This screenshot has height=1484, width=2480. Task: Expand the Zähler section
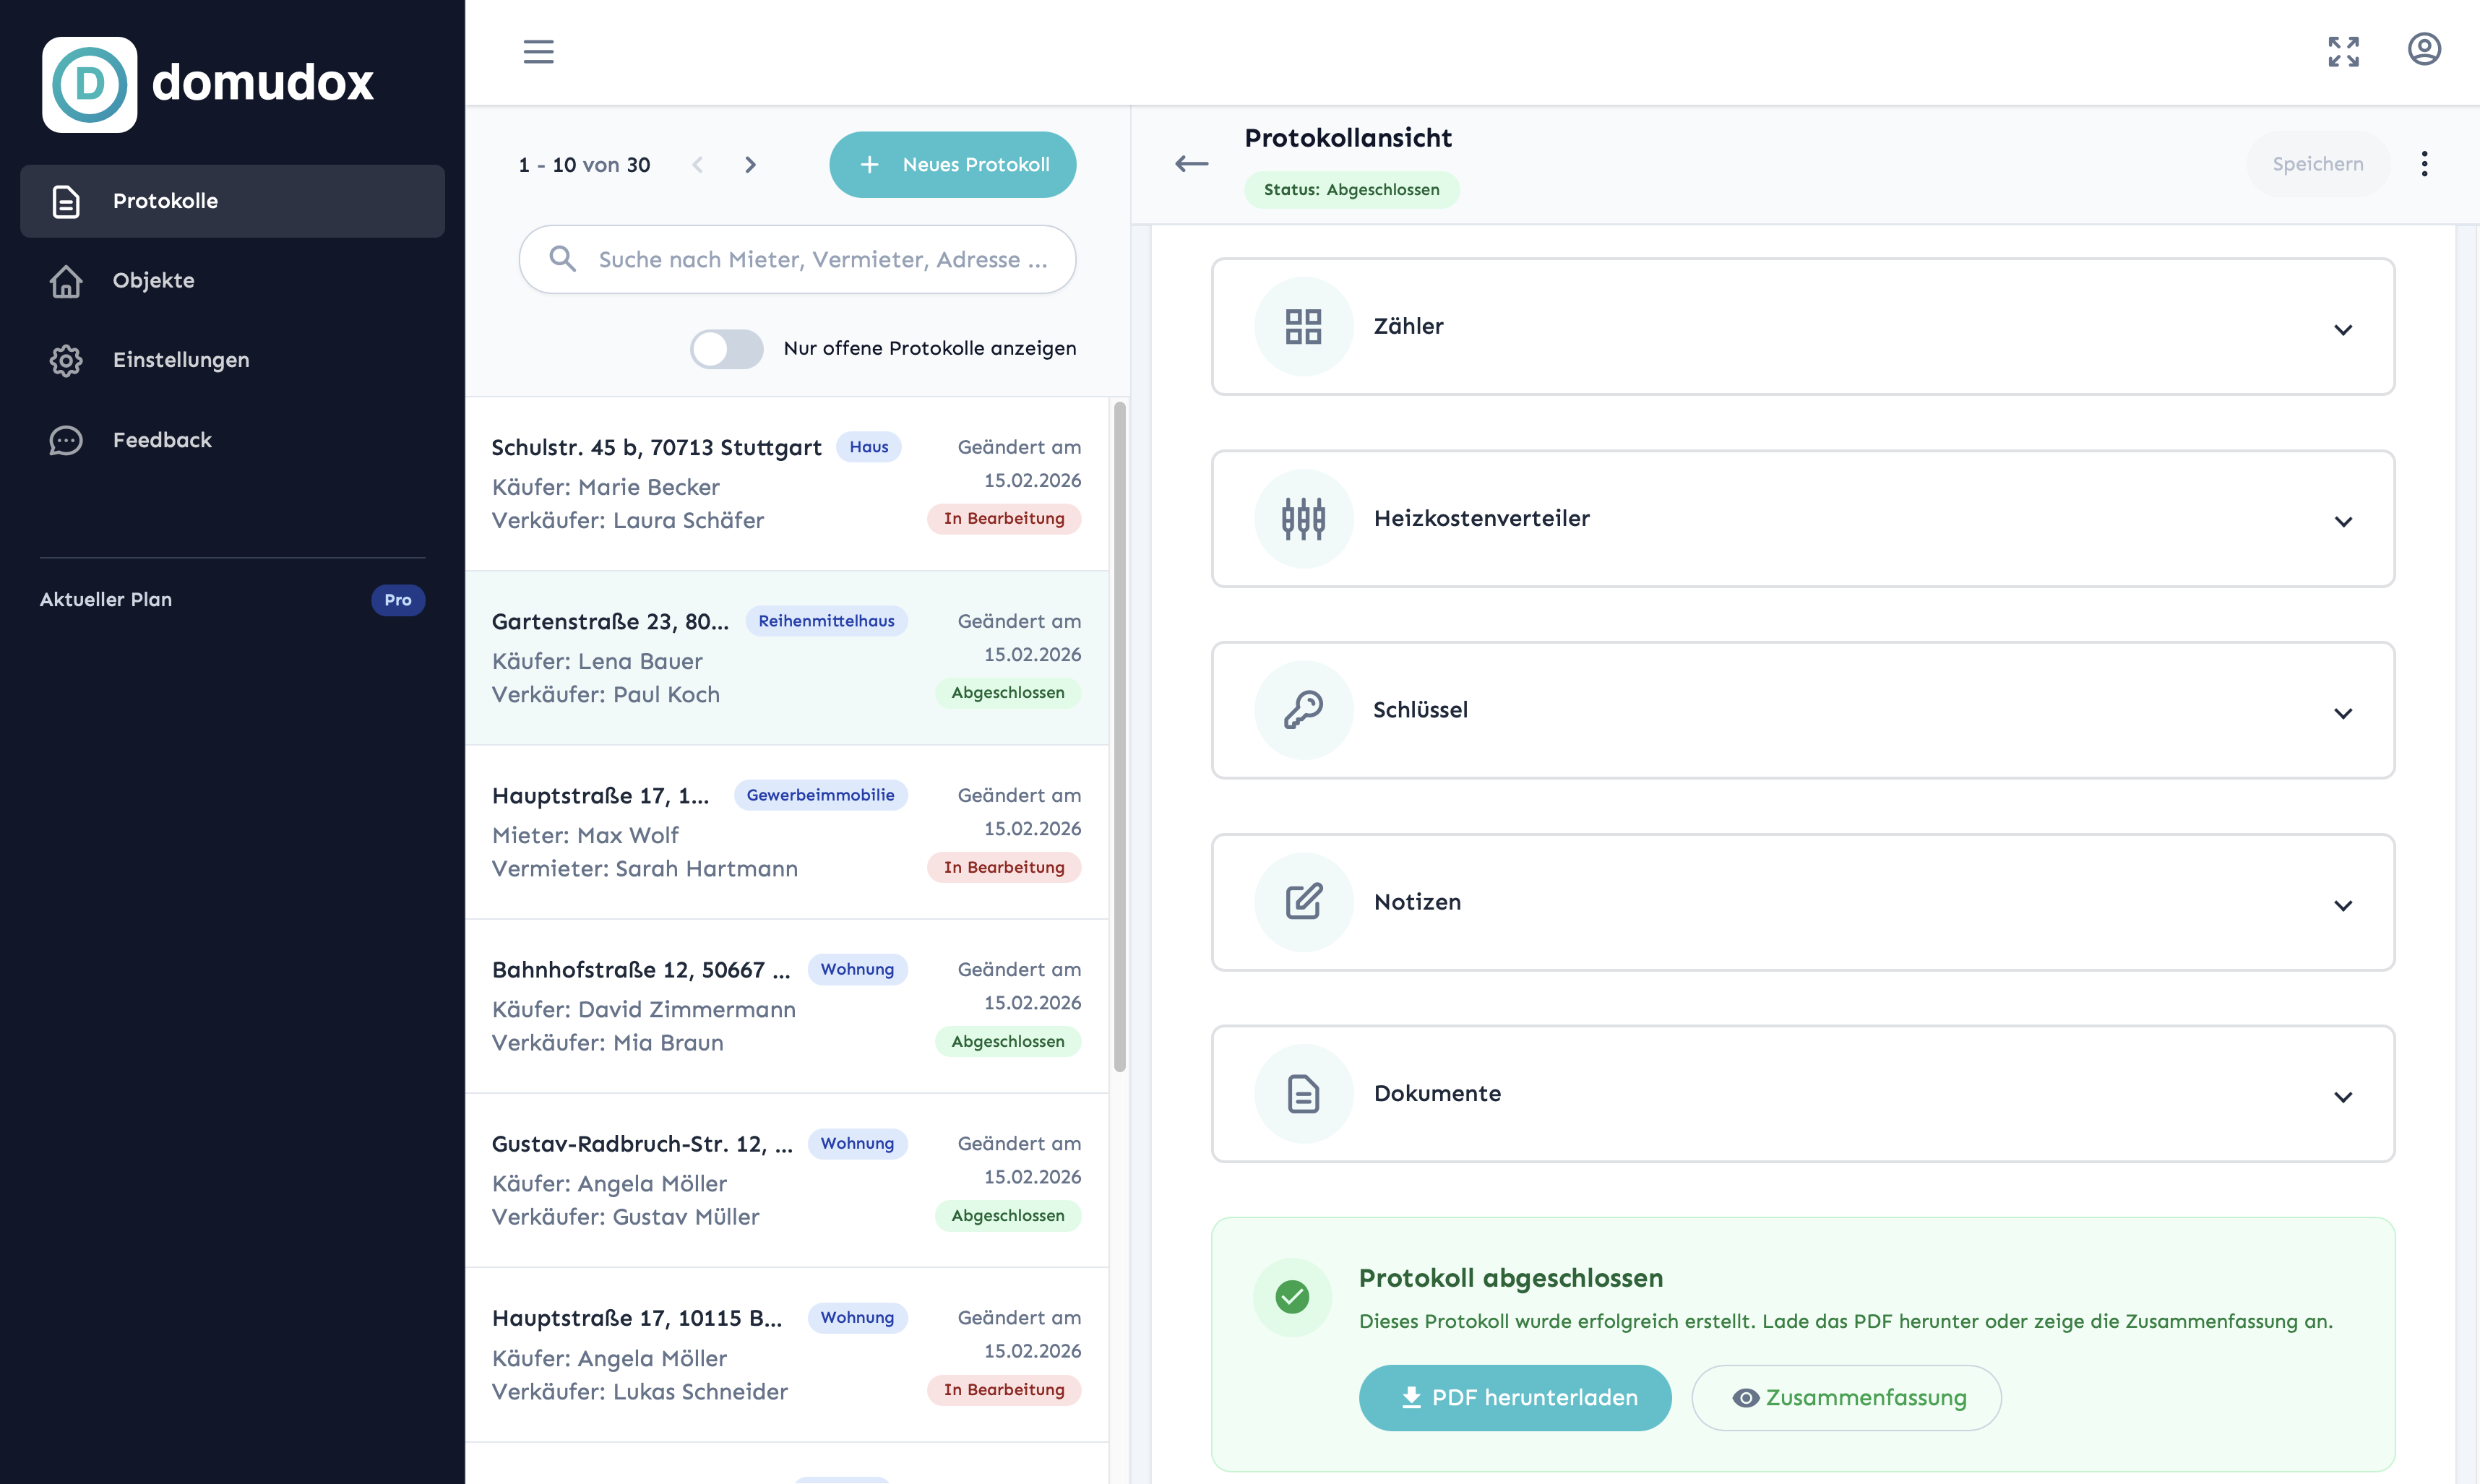(2343, 329)
